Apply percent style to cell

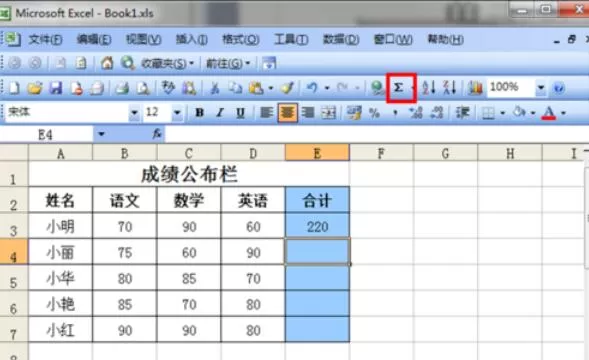(375, 112)
